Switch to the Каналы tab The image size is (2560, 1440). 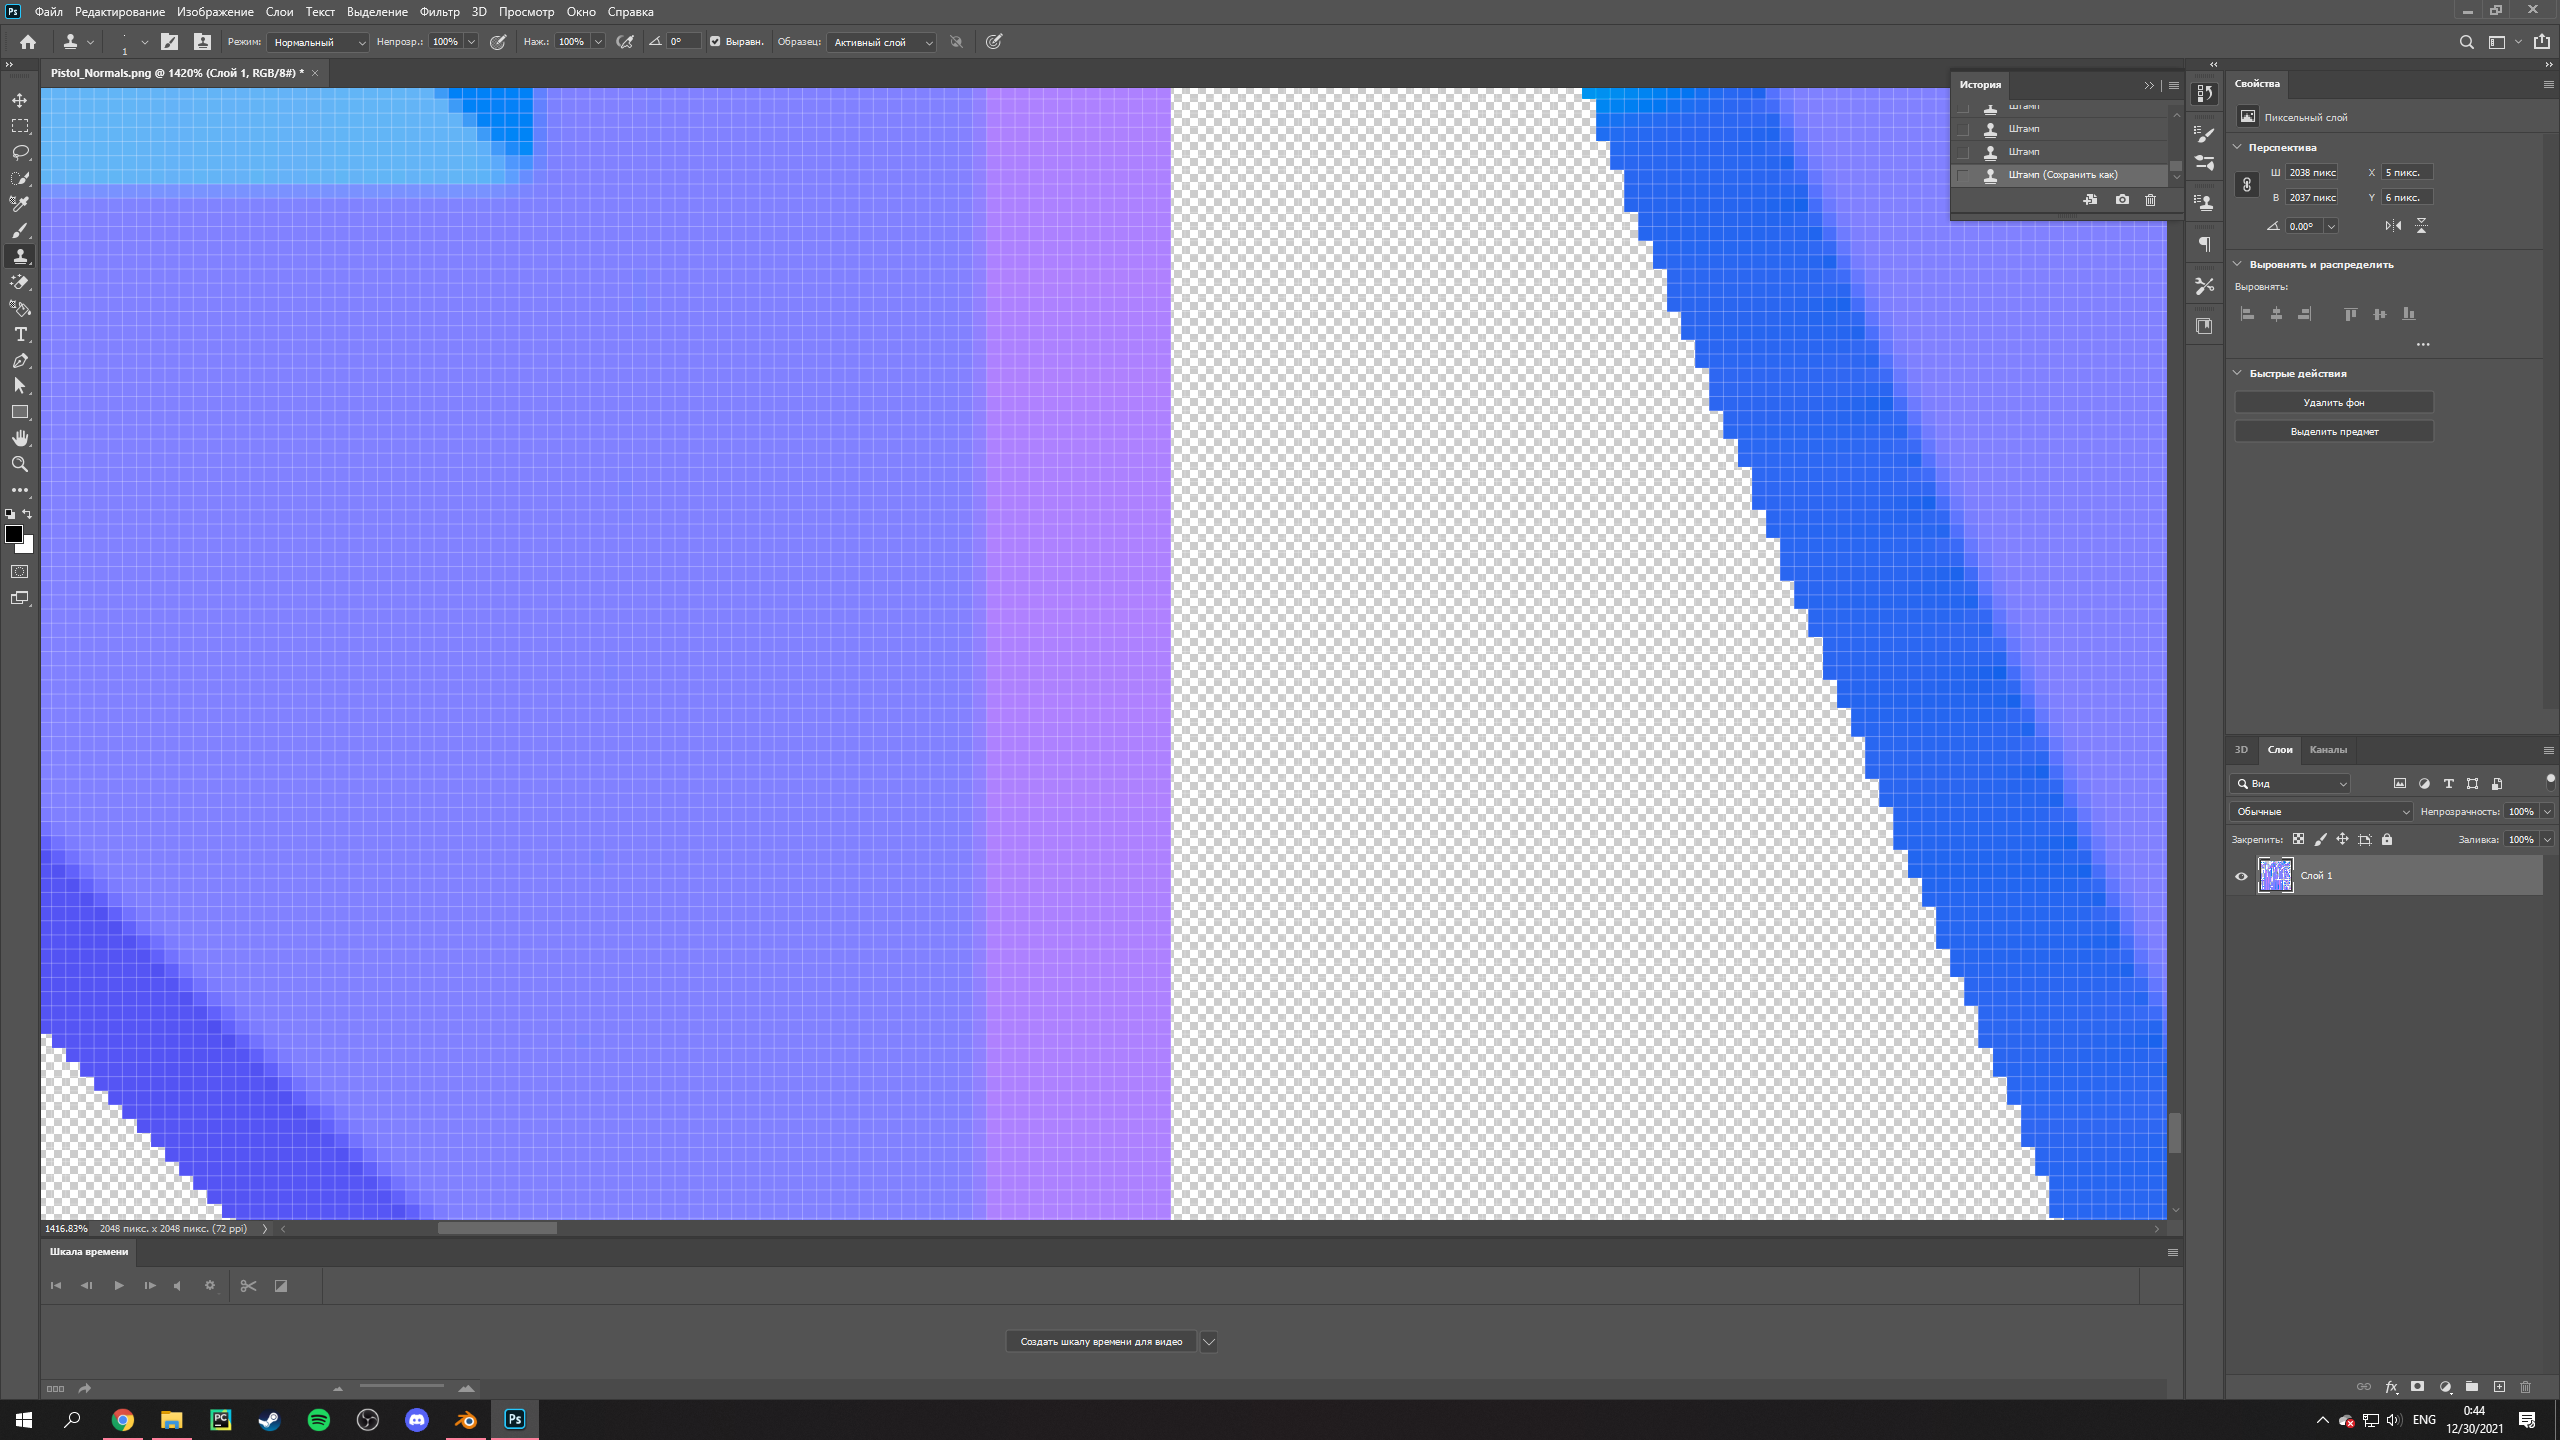point(2328,749)
